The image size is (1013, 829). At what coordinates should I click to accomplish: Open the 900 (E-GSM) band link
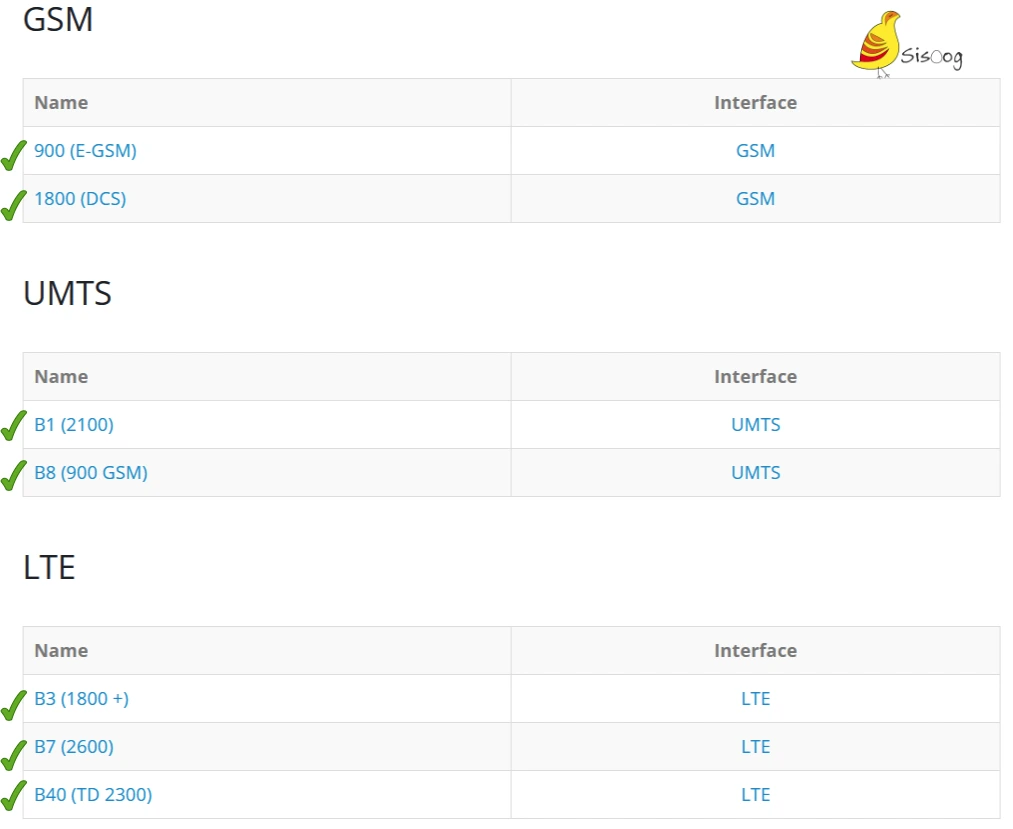[x=85, y=151]
